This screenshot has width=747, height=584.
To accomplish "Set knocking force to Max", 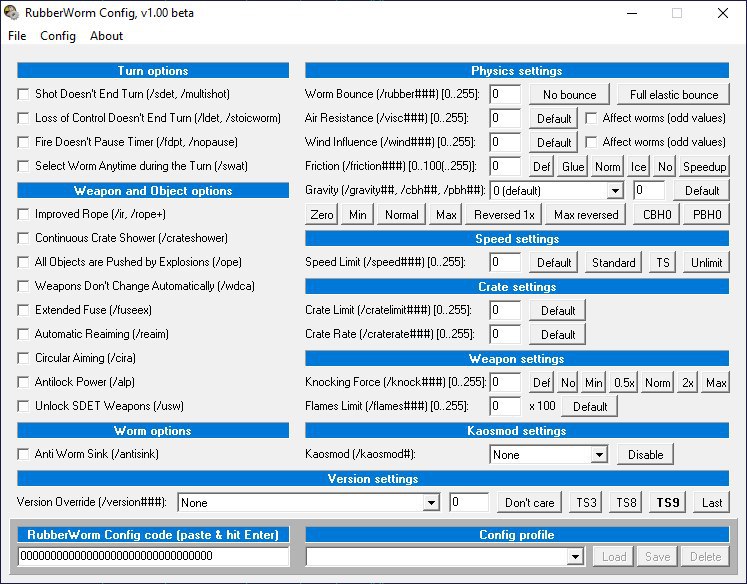I will click(716, 383).
